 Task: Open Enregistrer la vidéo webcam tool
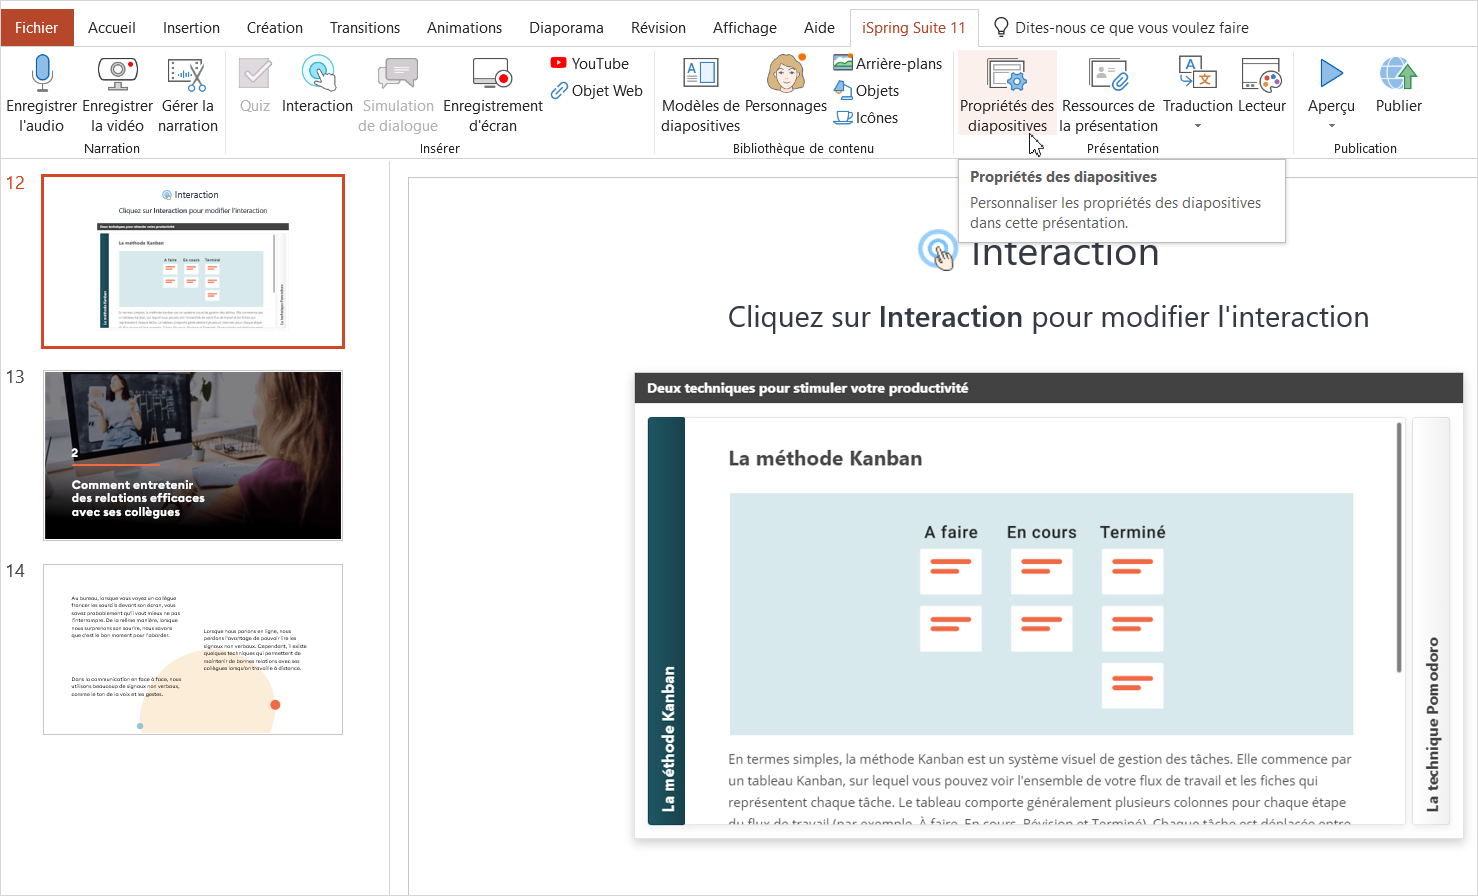point(117,75)
